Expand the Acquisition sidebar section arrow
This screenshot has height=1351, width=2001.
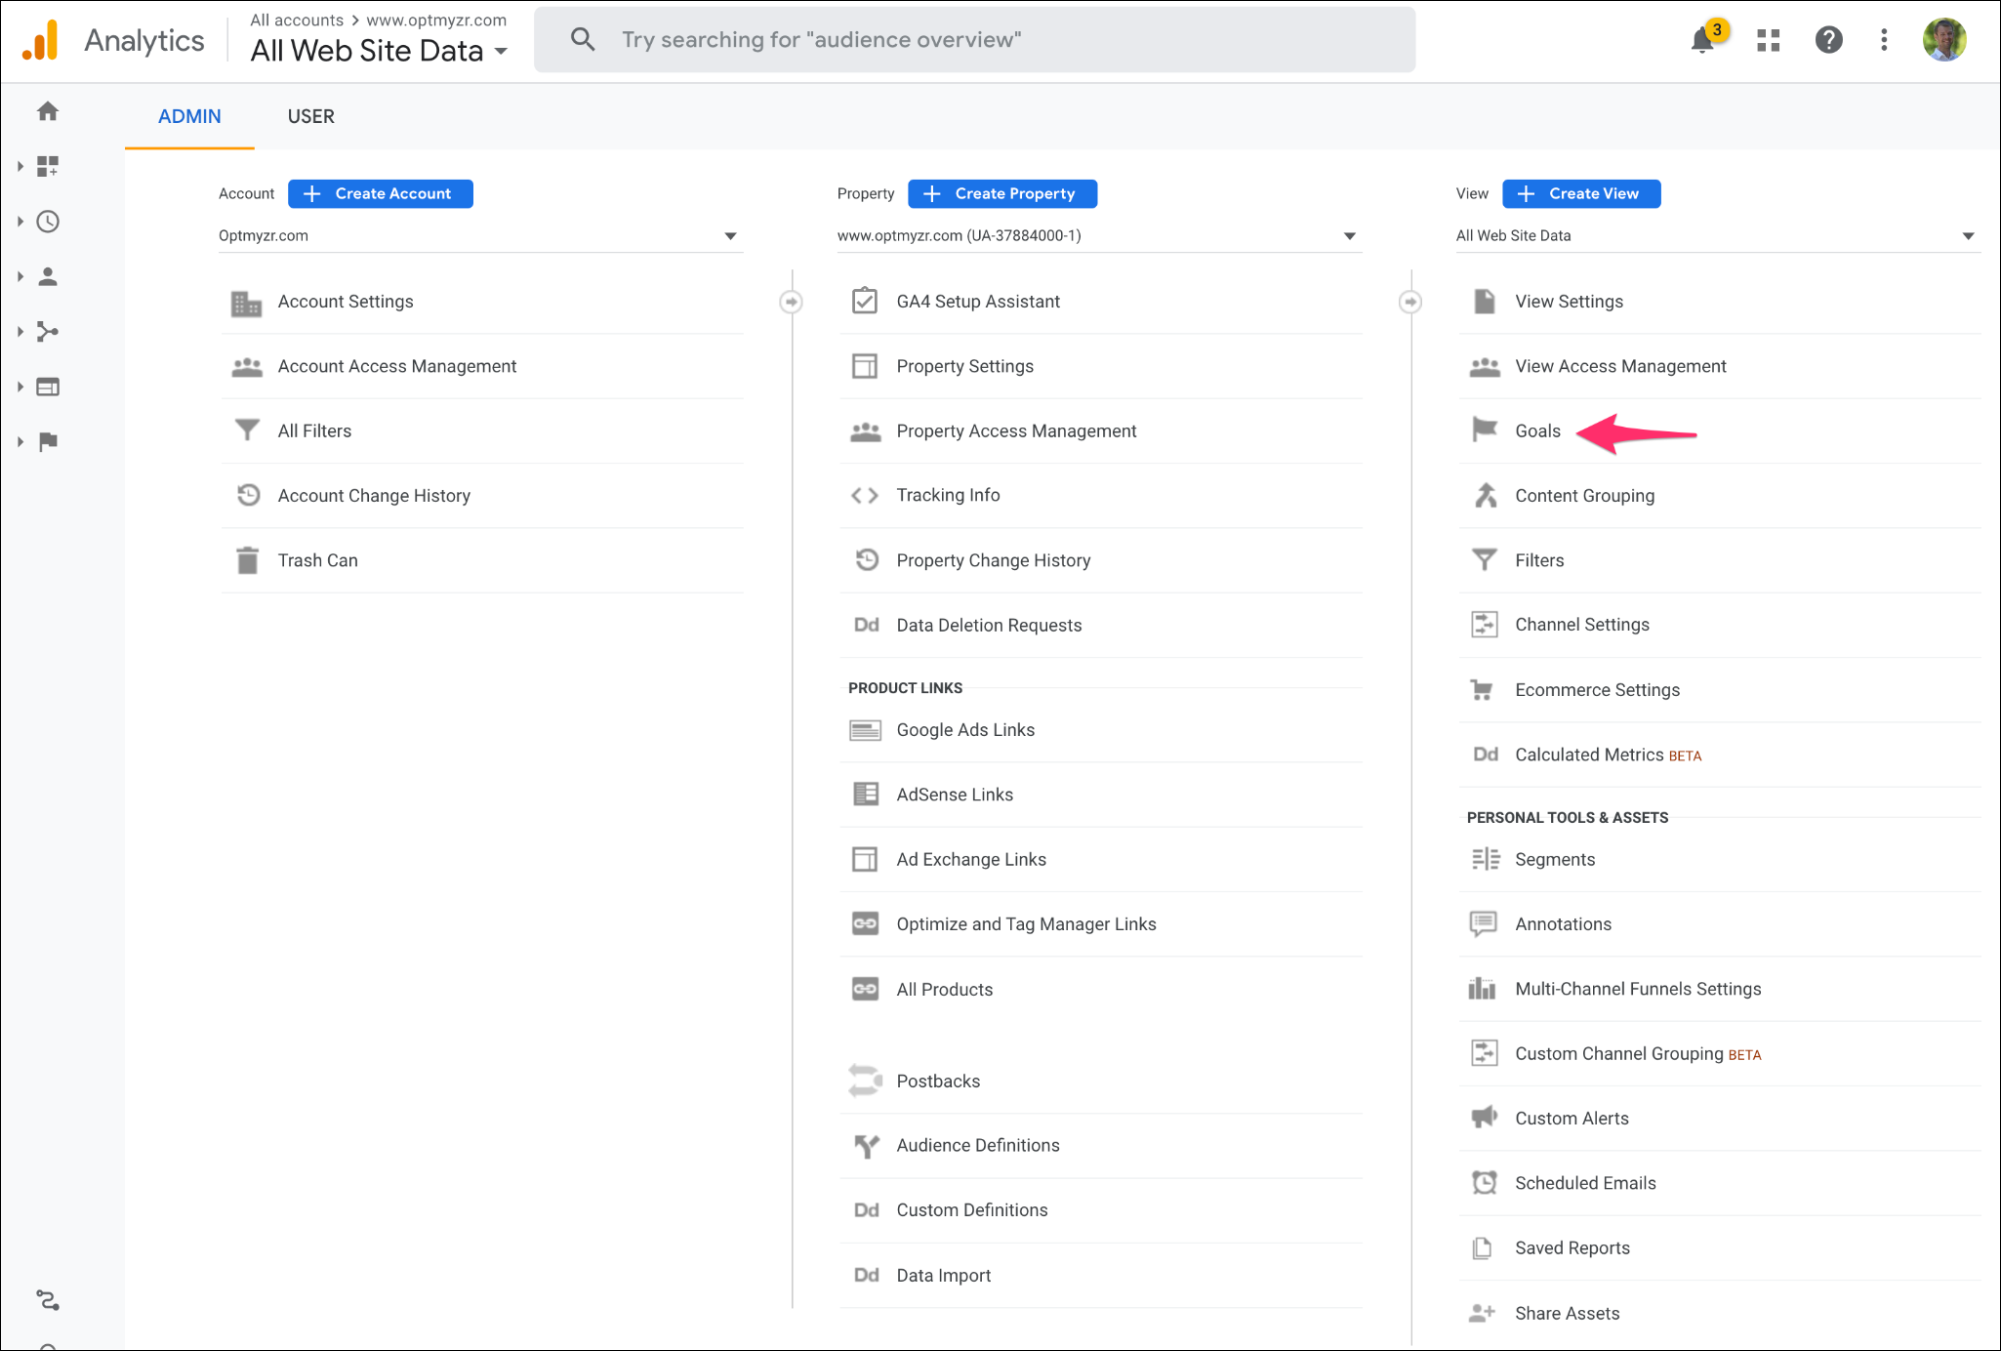[x=20, y=331]
